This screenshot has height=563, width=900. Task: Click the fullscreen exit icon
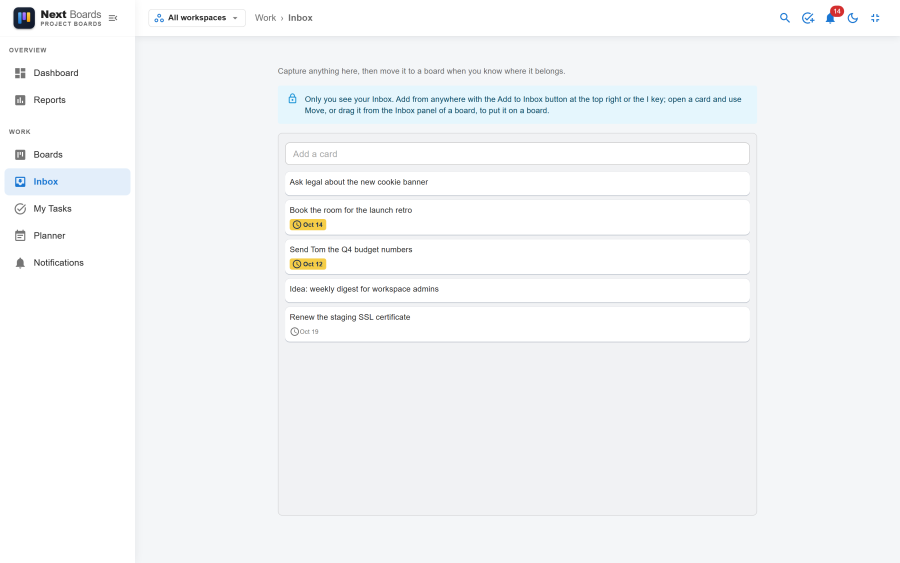coord(875,18)
